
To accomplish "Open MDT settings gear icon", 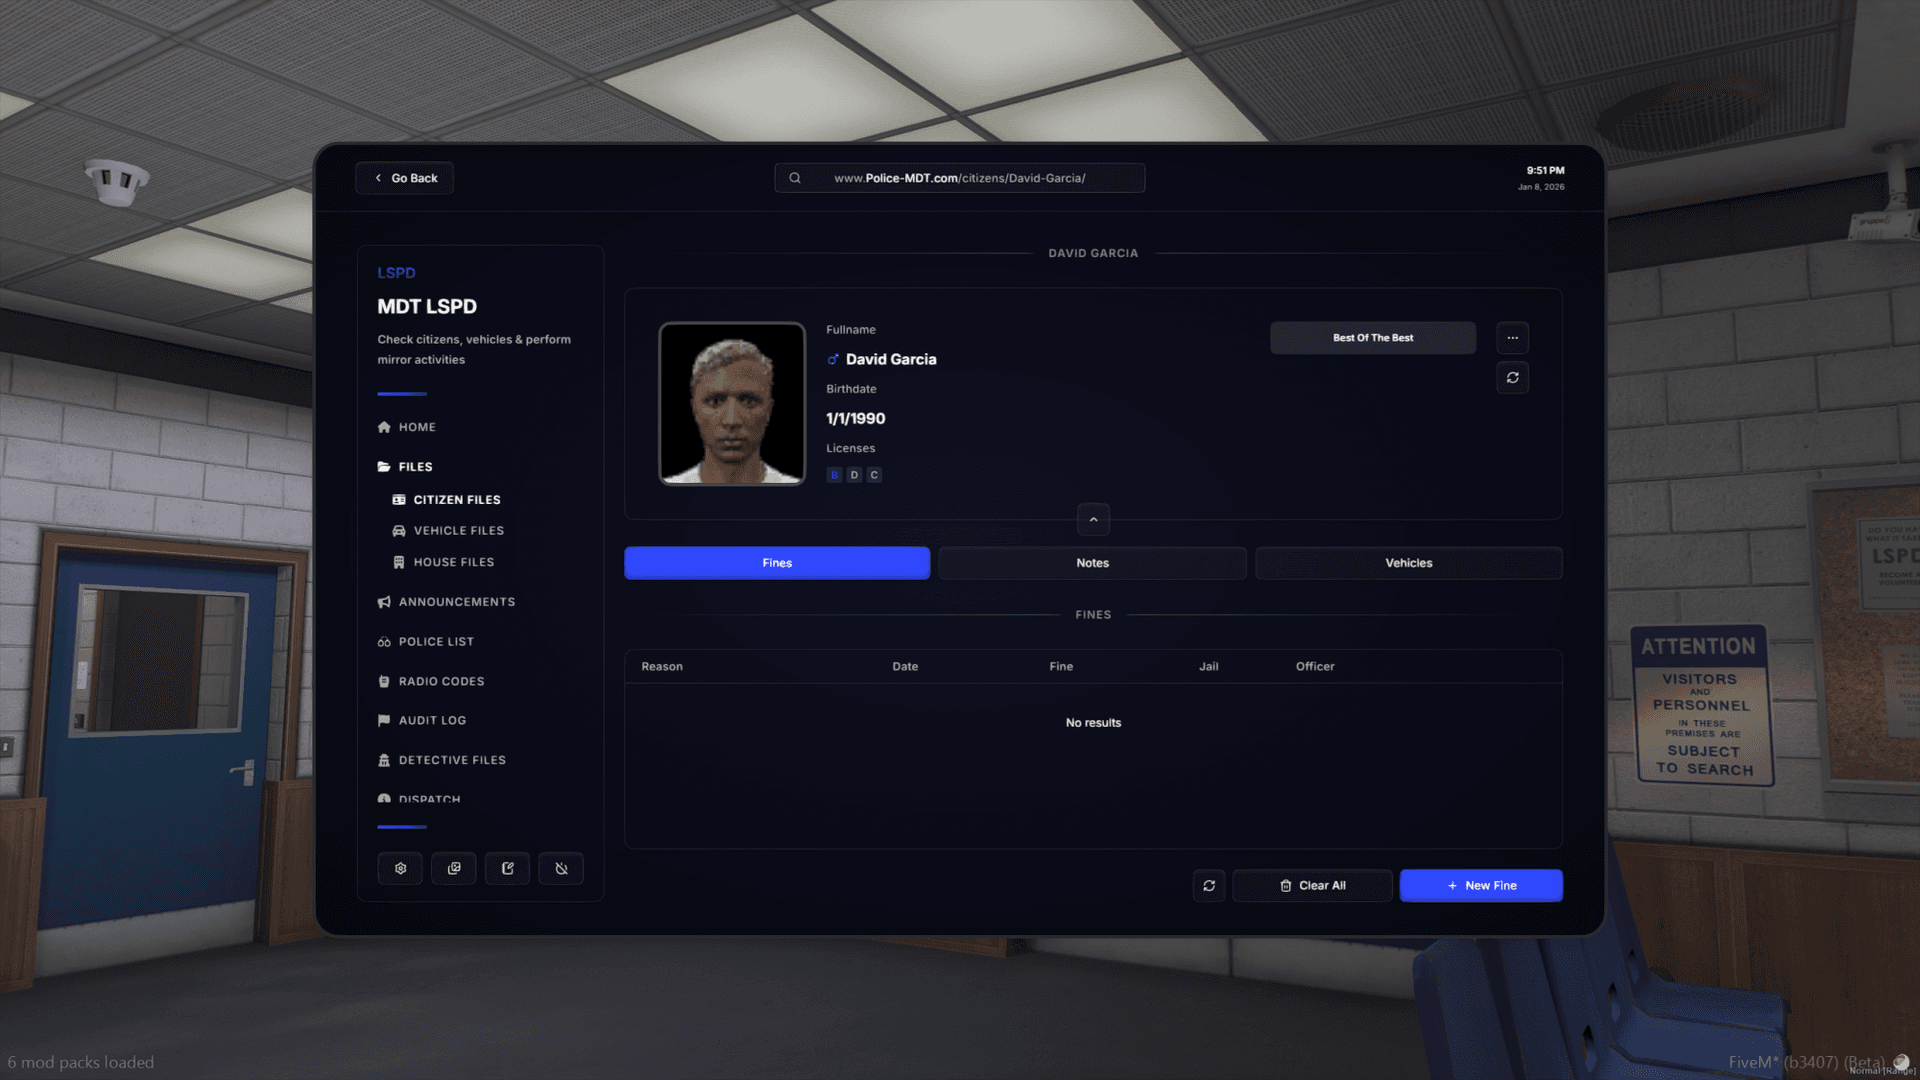I will tap(400, 868).
